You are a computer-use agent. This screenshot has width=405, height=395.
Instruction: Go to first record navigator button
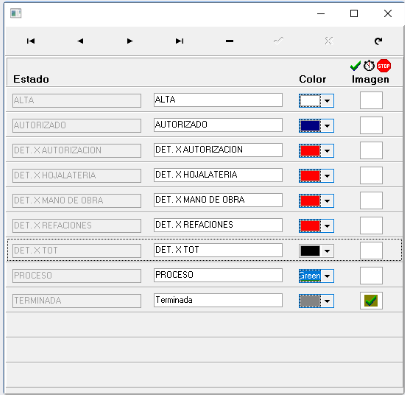(x=31, y=41)
